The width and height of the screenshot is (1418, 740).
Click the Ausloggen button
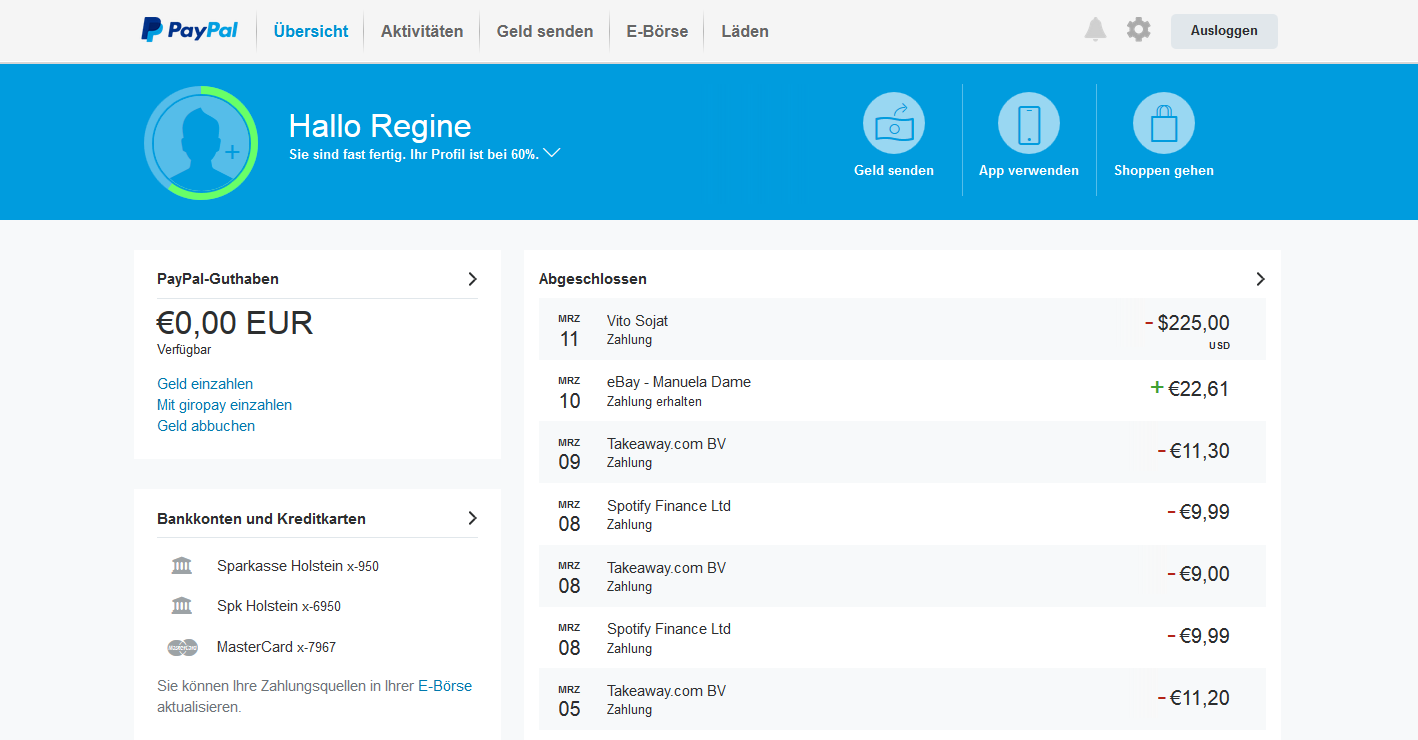click(1224, 31)
